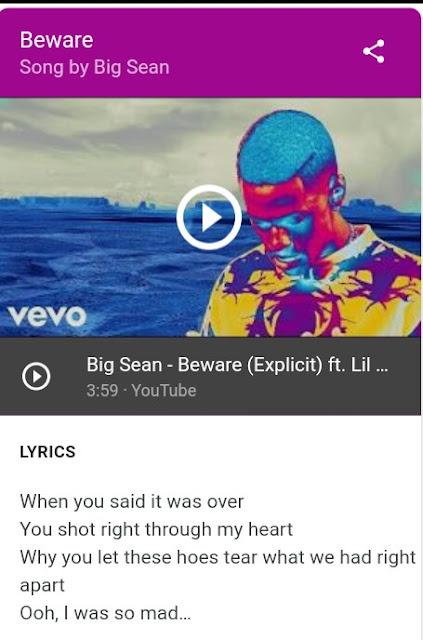Select the 'Beware' song title heading
This screenshot has width=423, height=640.
56,40
